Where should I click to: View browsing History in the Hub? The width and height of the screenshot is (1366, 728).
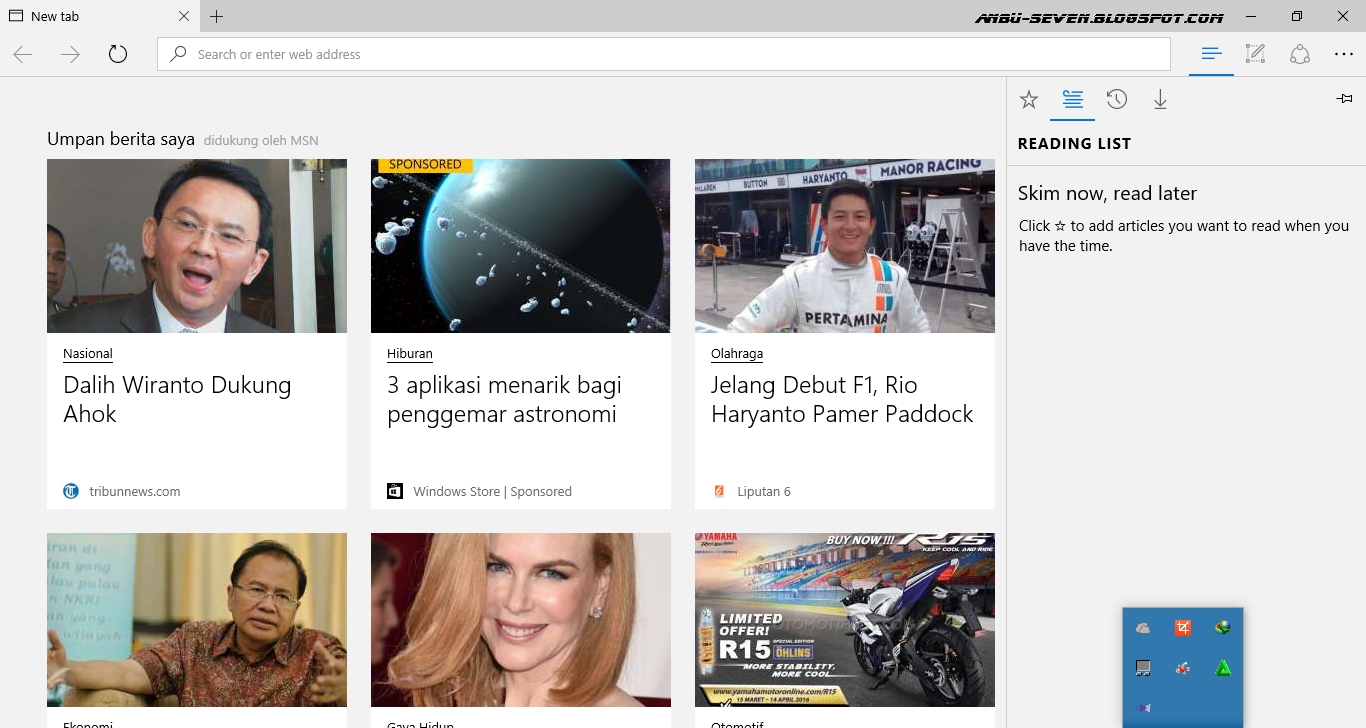tap(1117, 99)
